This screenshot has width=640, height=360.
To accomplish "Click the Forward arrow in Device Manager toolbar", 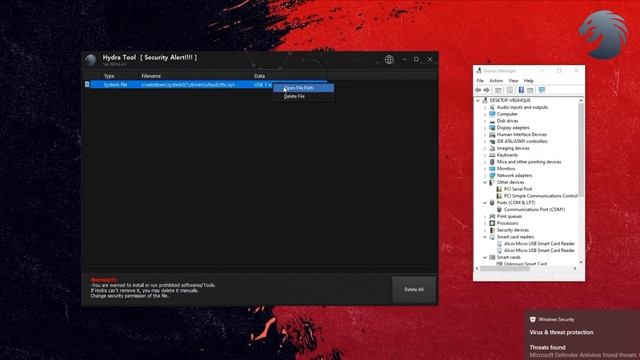I will point(487,90).
